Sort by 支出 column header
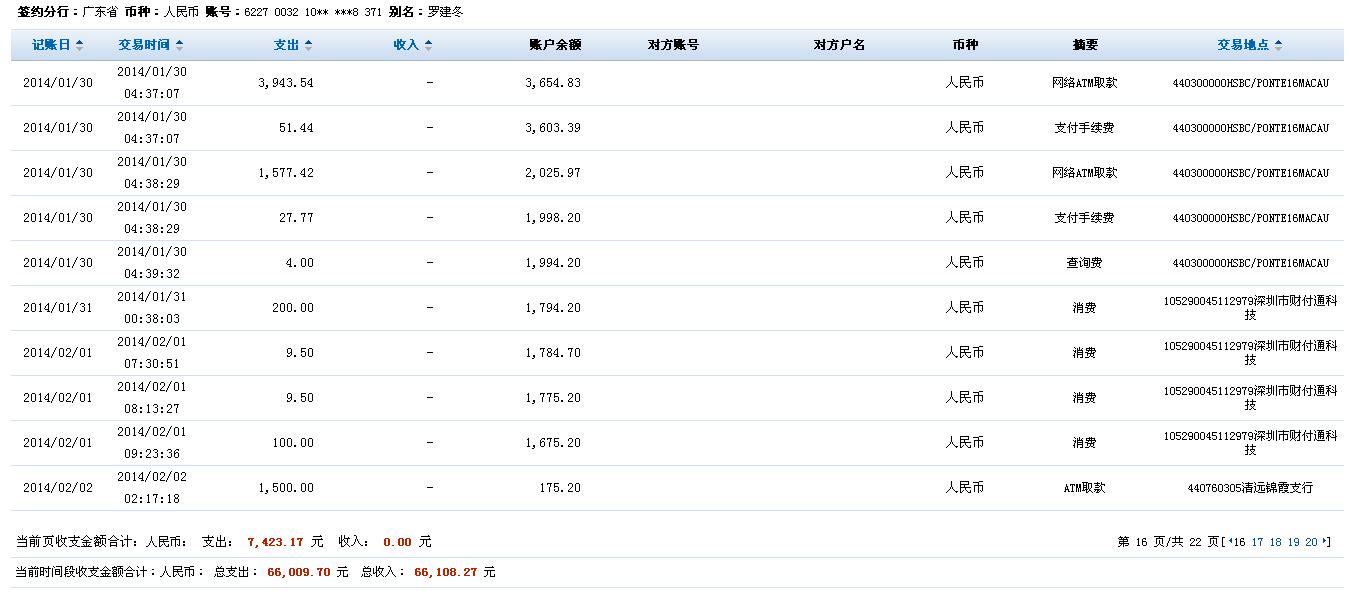Viewport: 1349px width, 598px height. [286, 45]
